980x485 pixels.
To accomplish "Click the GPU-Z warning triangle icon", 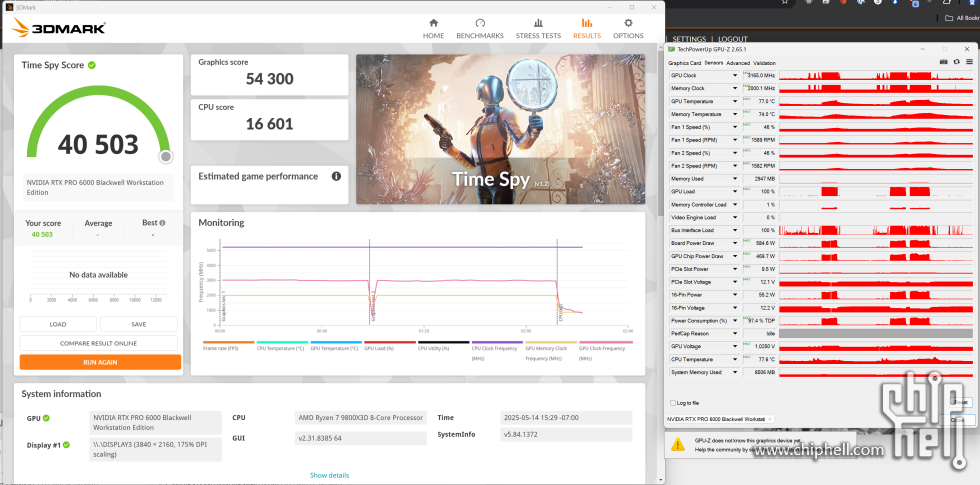I will point(678,444).
